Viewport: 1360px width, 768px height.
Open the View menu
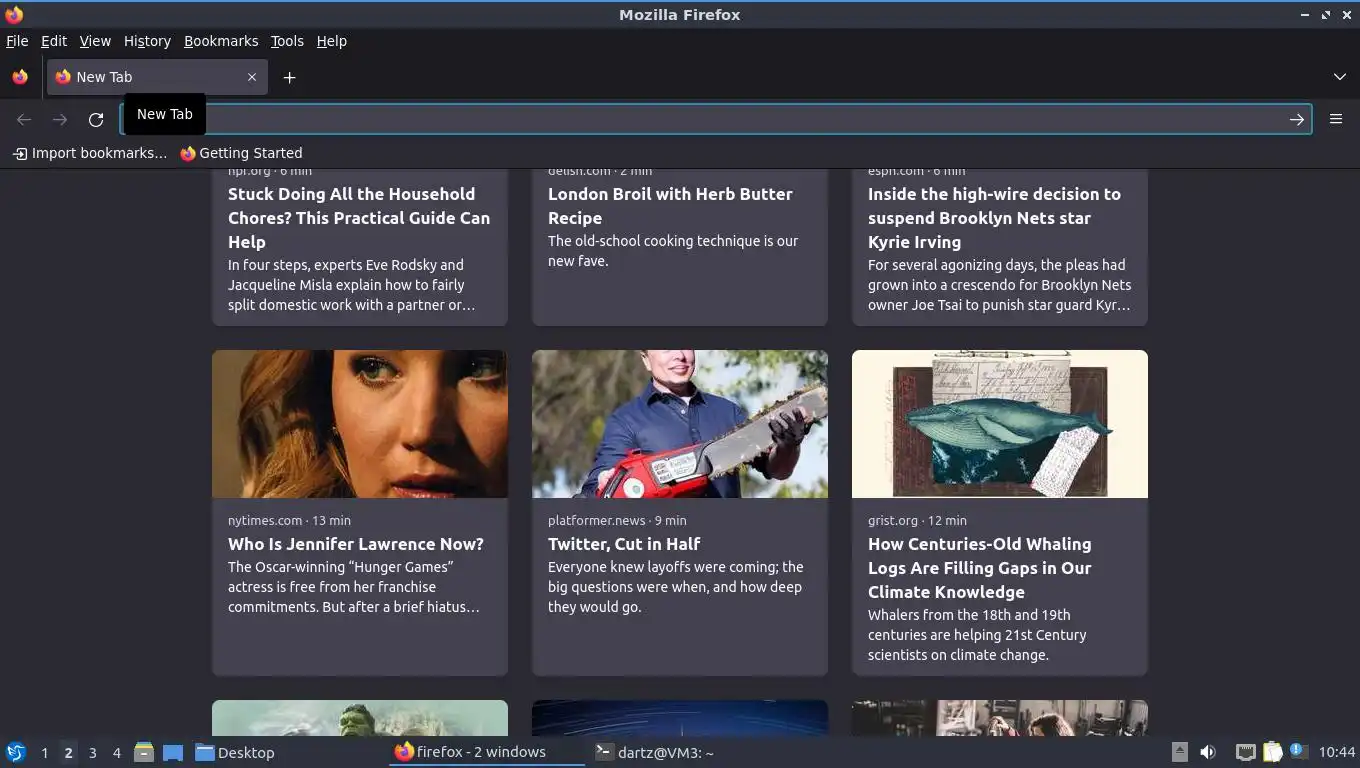pyautogui.click(x=95, y=41)
